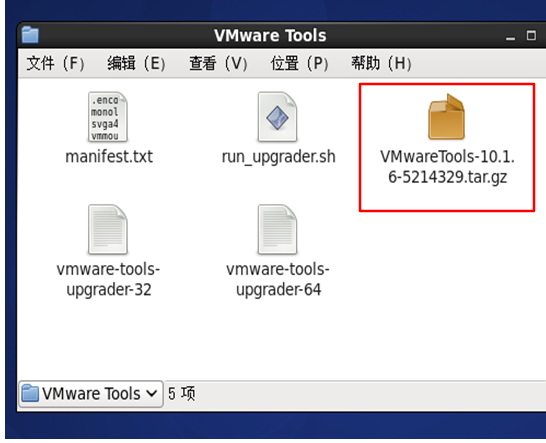This screenshot has height=443, width=546.
Task: Click the 5 项 status bar text
Action: tap(181, 394)
